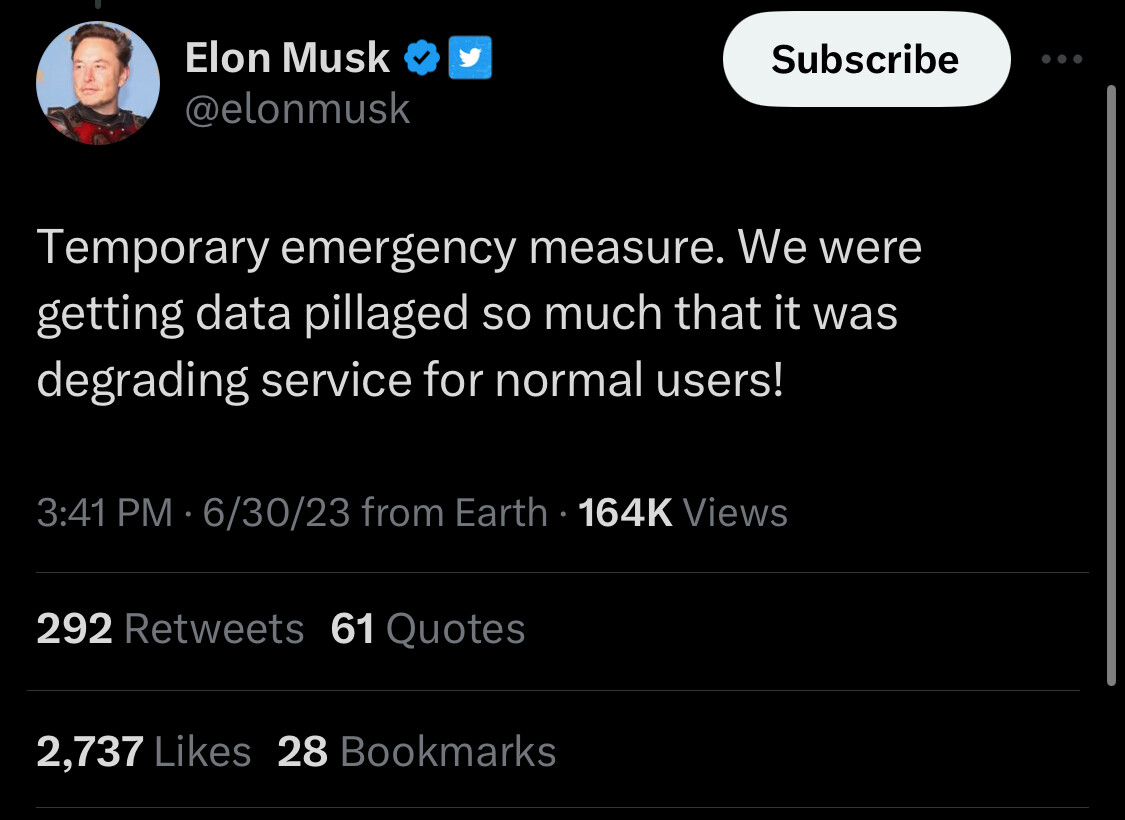Screen dimensions: 1125x820
Task: Click the Twitter bird affiliation badge
Action: 468,60
